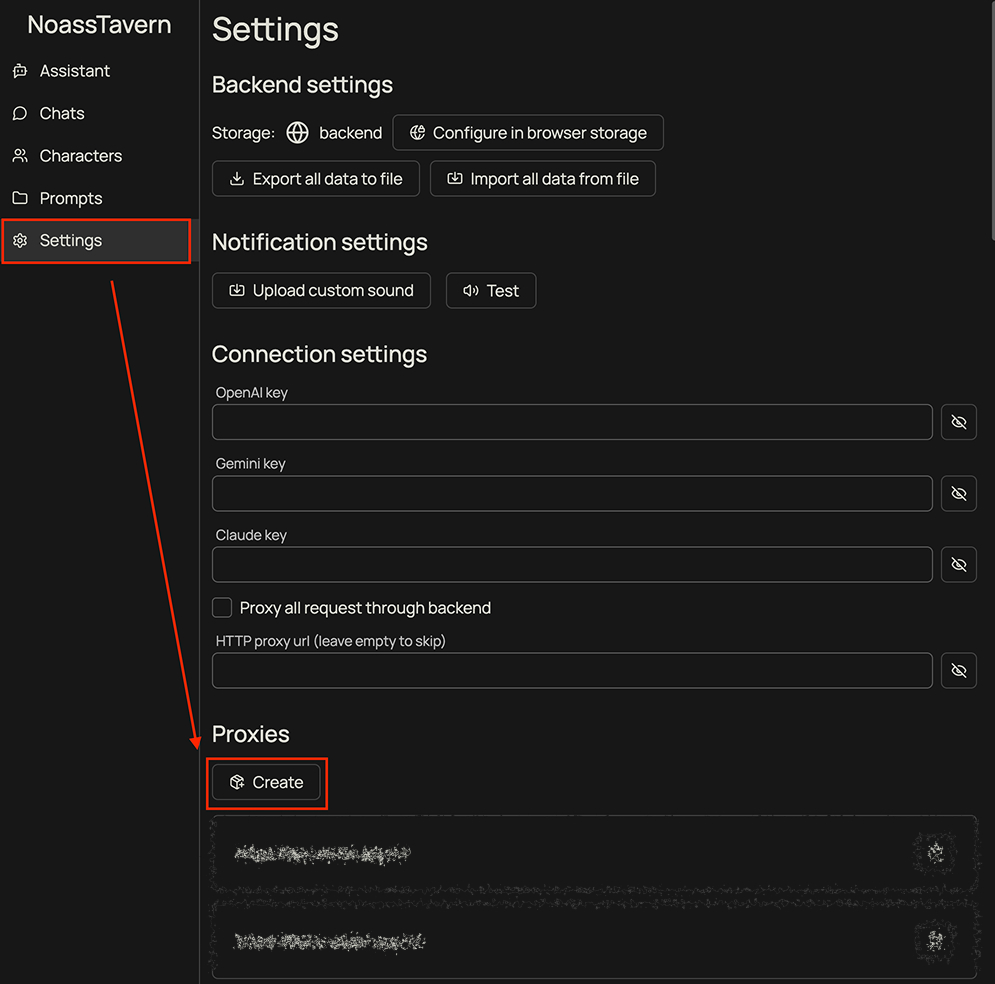Toggle HTTP proxy url visibility
This screenshot has height=984, width=995.
(958, 671)
